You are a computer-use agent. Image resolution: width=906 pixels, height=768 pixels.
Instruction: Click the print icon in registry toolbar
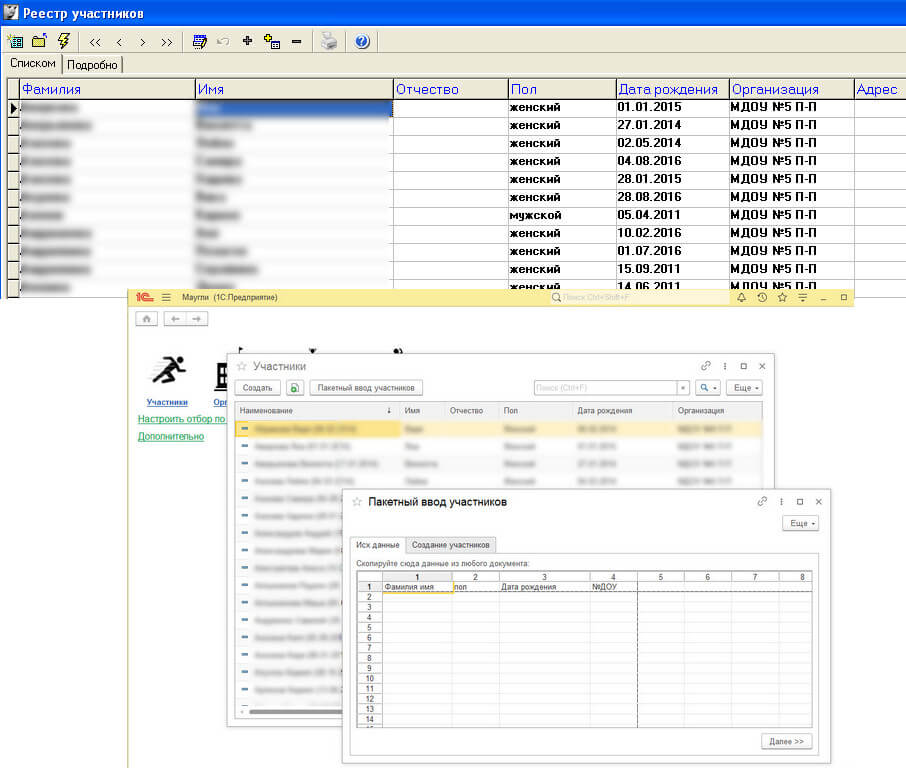[x=328, y=41]
